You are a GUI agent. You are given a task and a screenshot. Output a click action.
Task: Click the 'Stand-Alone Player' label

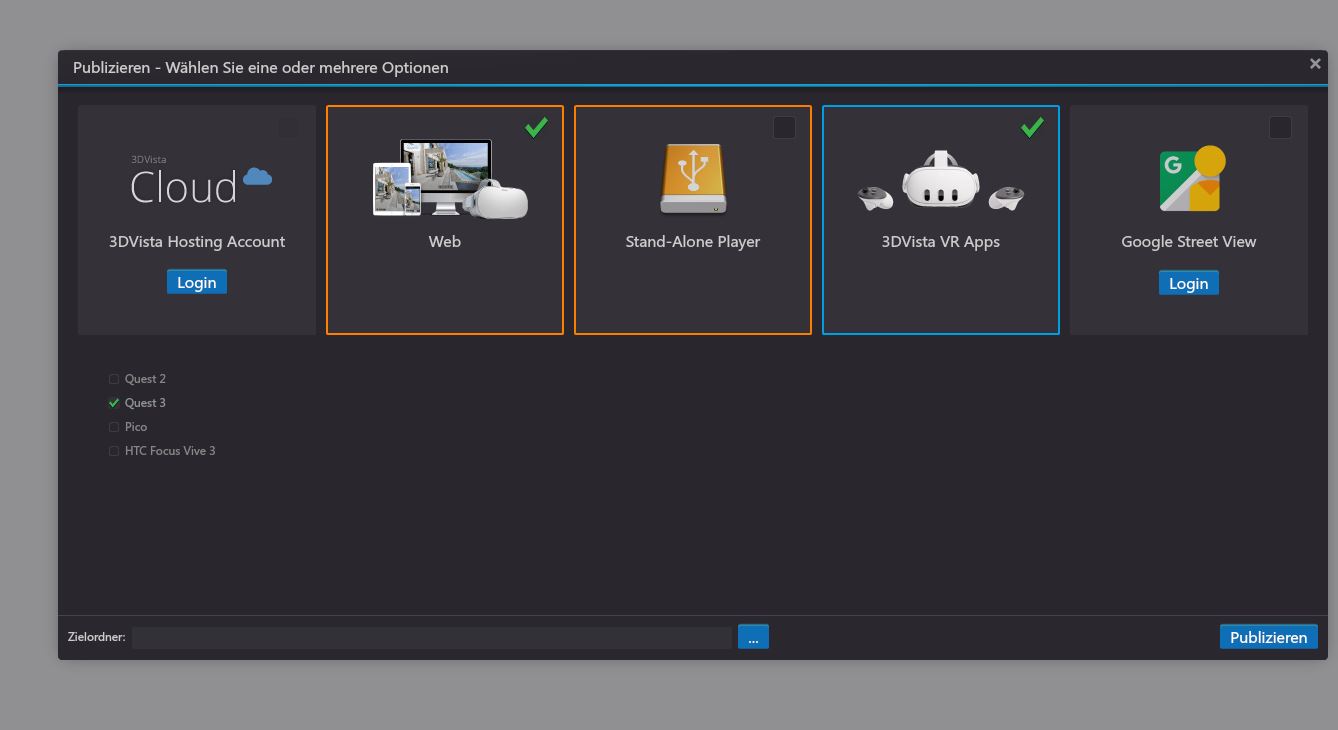(x=693, y=241)
